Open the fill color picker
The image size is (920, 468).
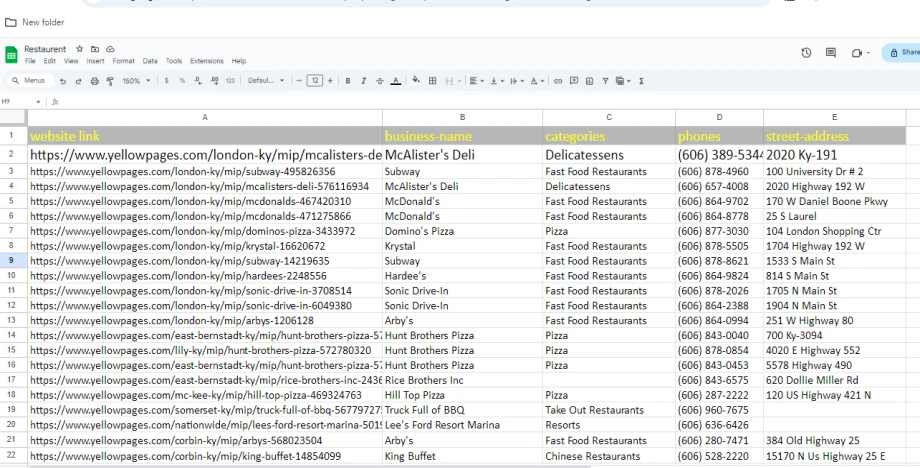(x=416, y=80)
